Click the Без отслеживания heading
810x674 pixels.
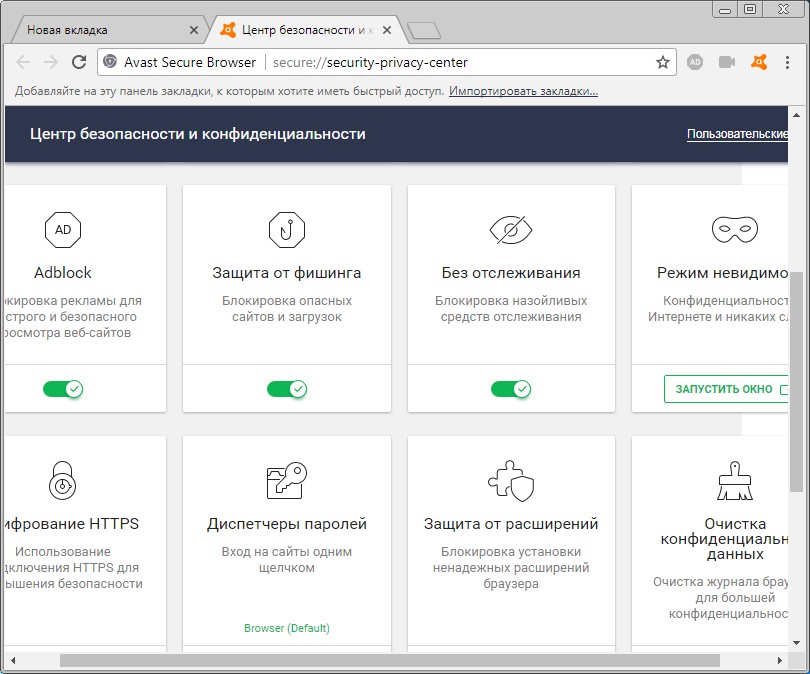coord(511,273)
